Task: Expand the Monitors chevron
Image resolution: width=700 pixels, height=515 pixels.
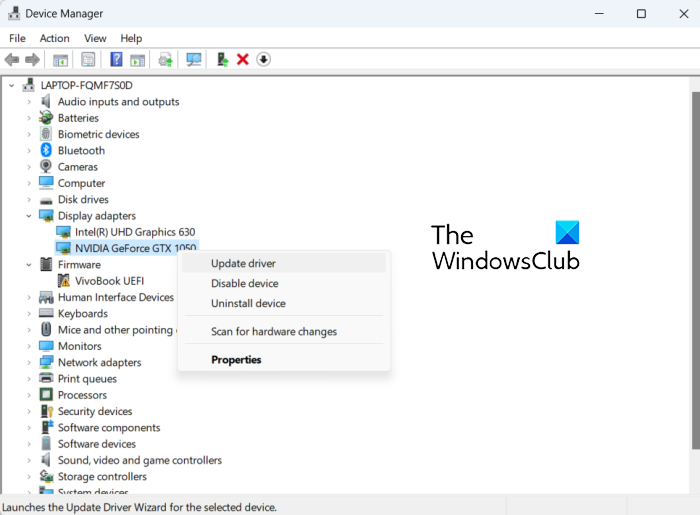Action: pyautogui.click(x=29, y=346)
